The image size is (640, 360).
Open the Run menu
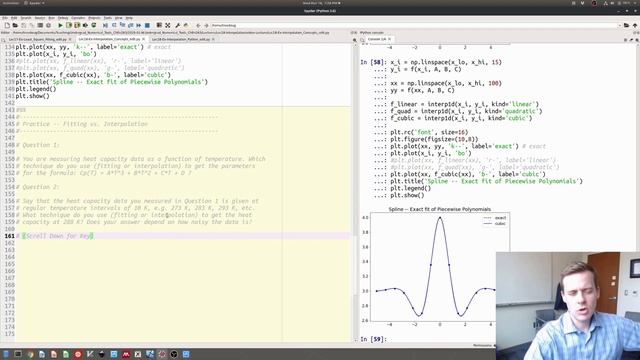51,18
